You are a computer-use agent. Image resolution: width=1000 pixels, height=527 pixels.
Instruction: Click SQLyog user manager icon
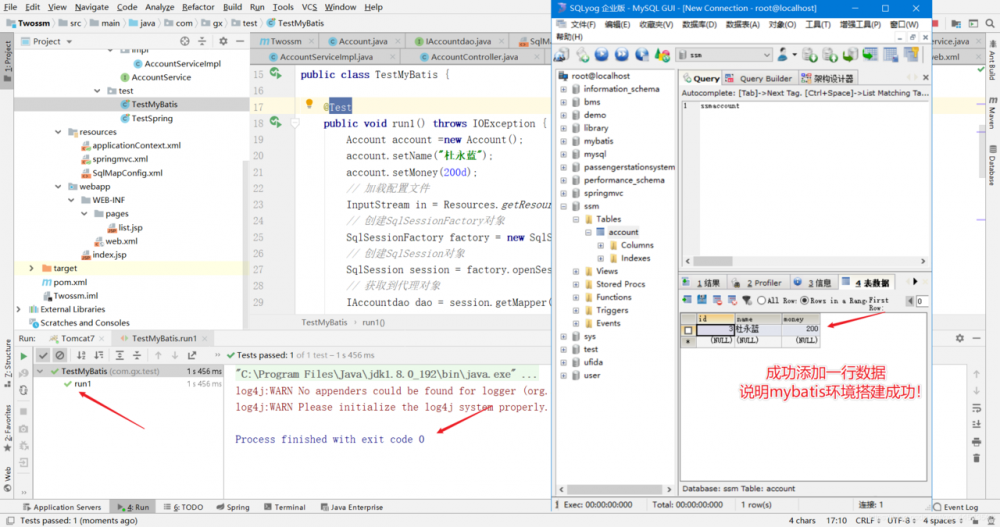(x=783, y=55)
